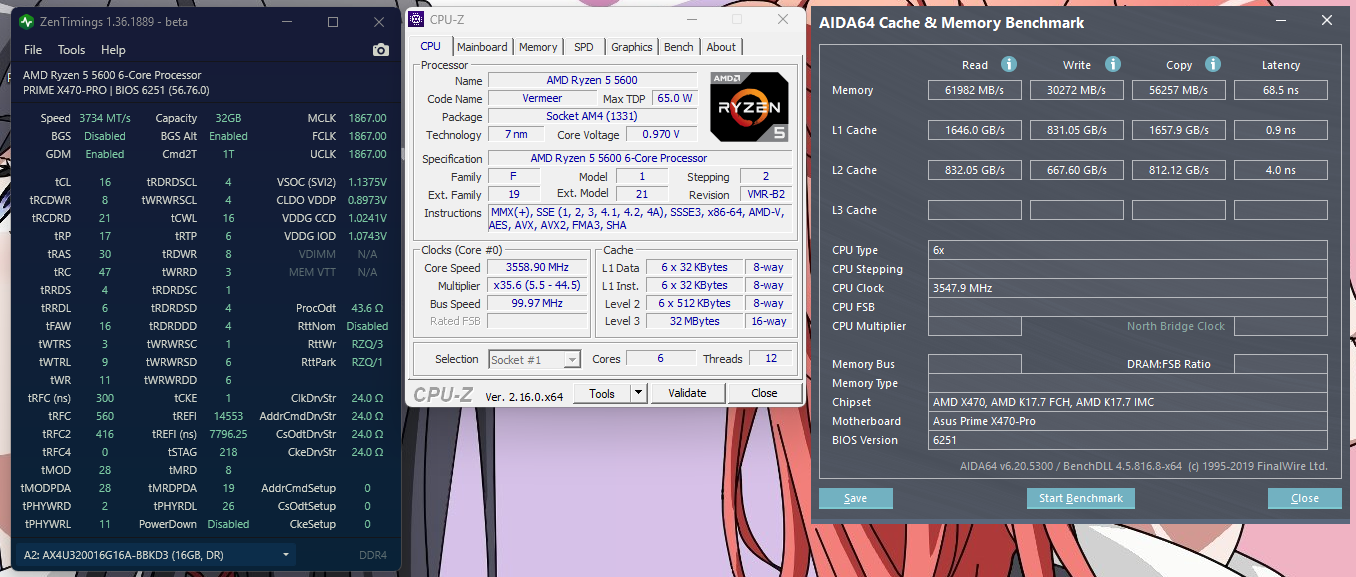Click the Level 3 cache value 32 MBytes

coord(695,322)
